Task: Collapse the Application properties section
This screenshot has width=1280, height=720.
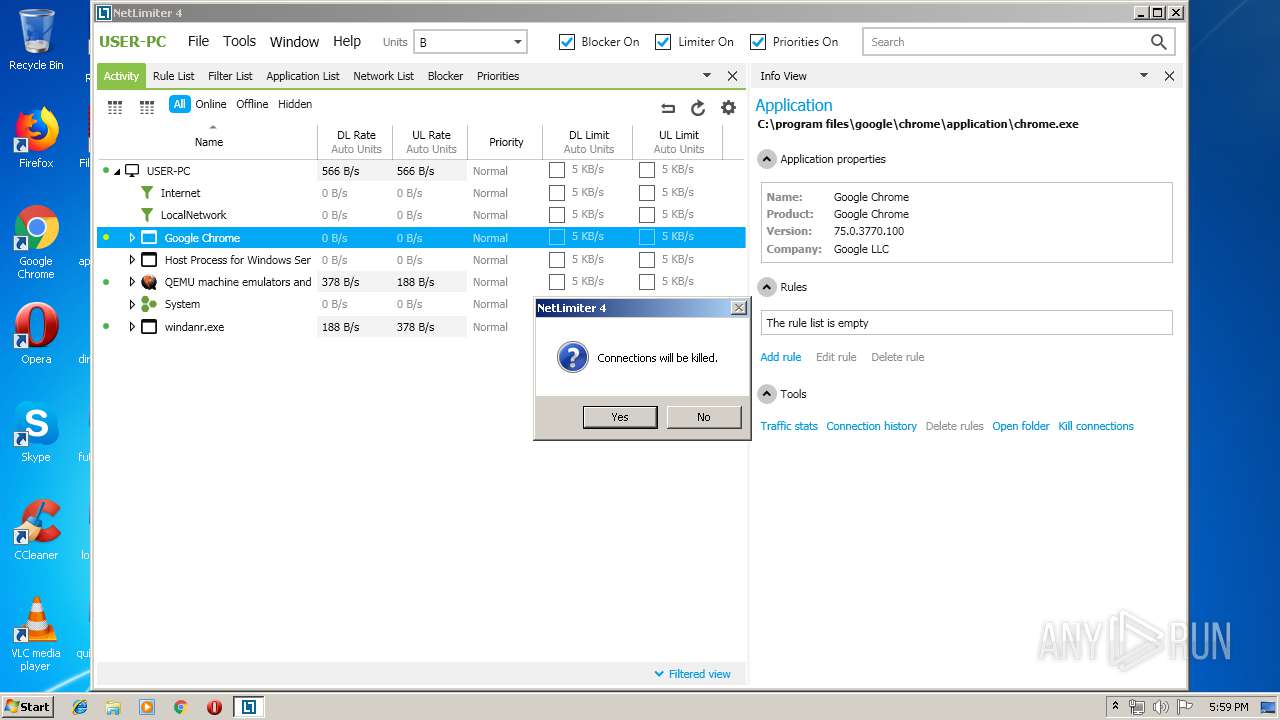Action: (x=767, y=159)
